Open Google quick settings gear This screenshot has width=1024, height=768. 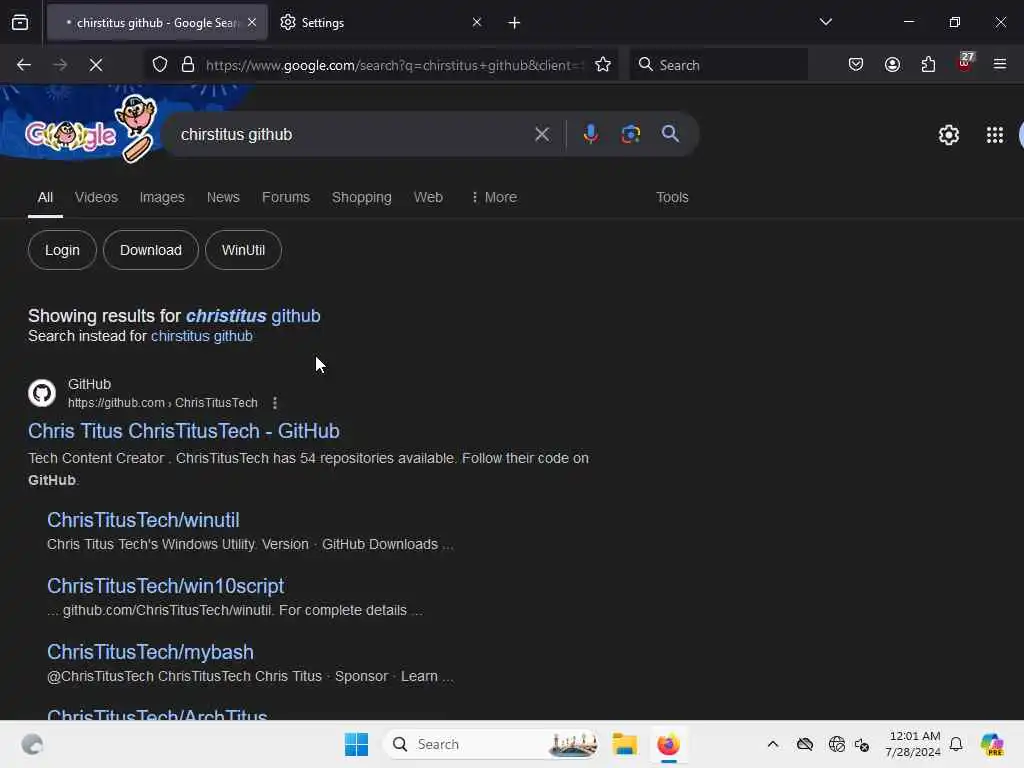(948, 135)
